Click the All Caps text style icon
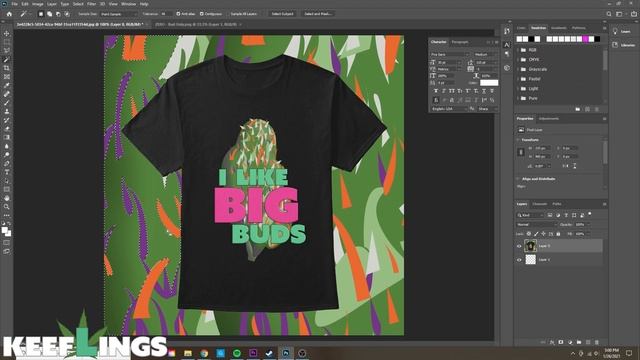 452,91
